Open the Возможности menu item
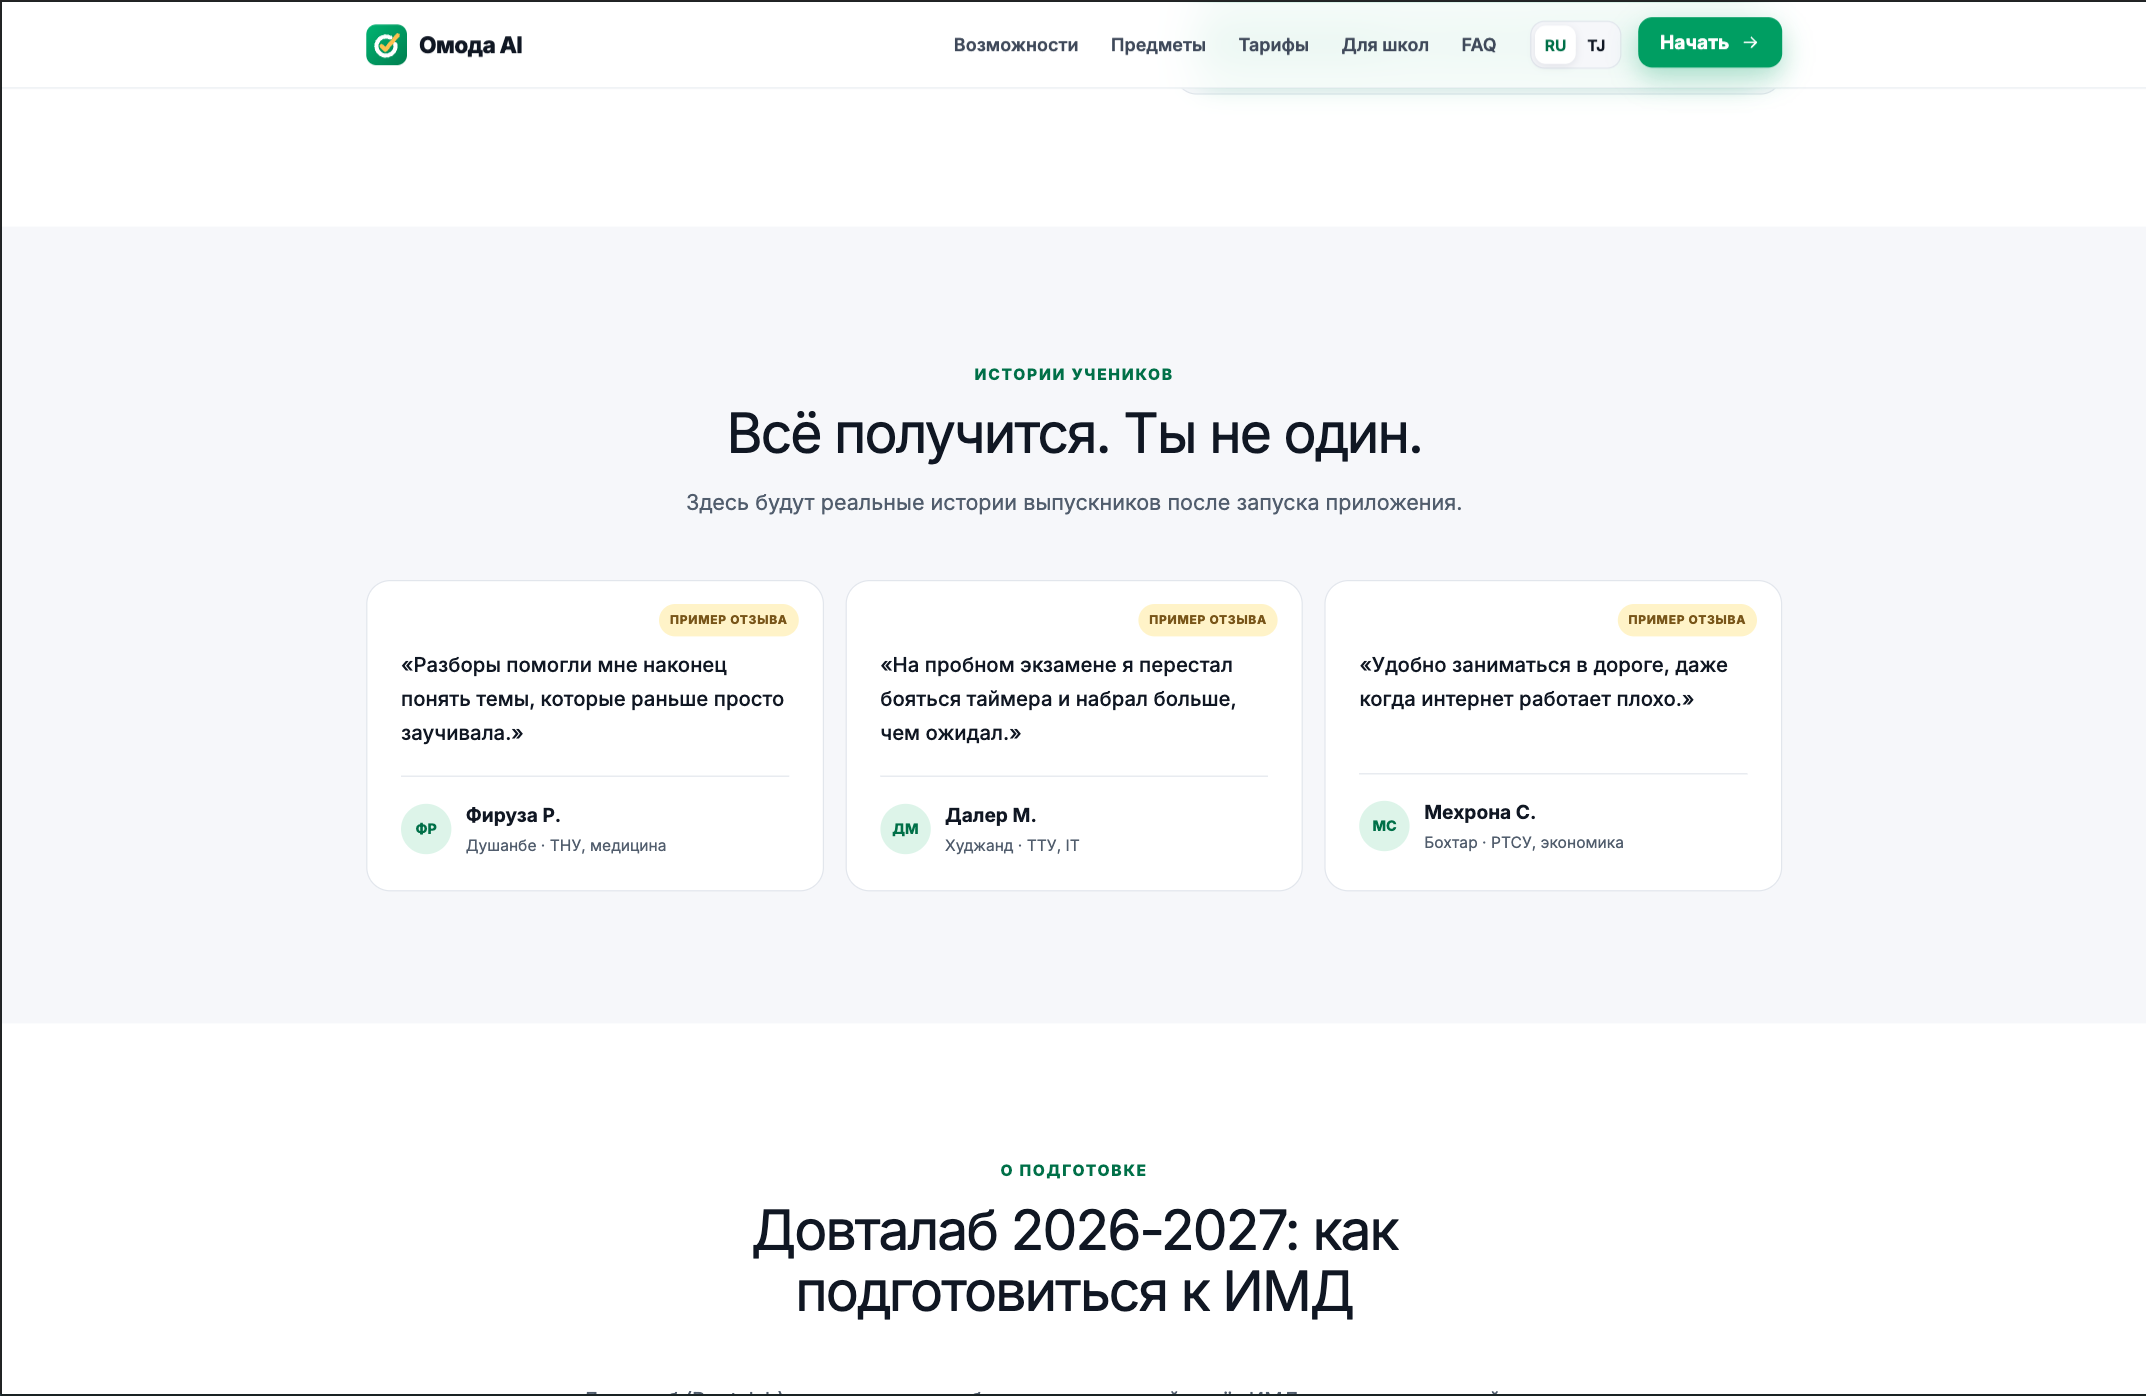Viewport: 2146px width, 1396px height. click(x=1016, y=45)
